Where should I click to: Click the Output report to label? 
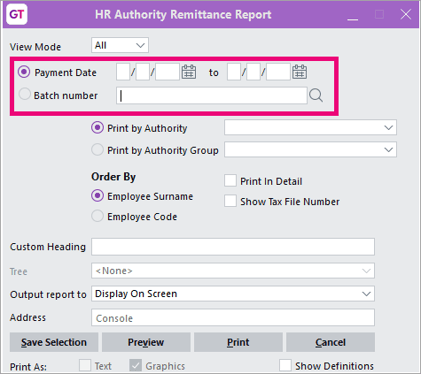48,295
